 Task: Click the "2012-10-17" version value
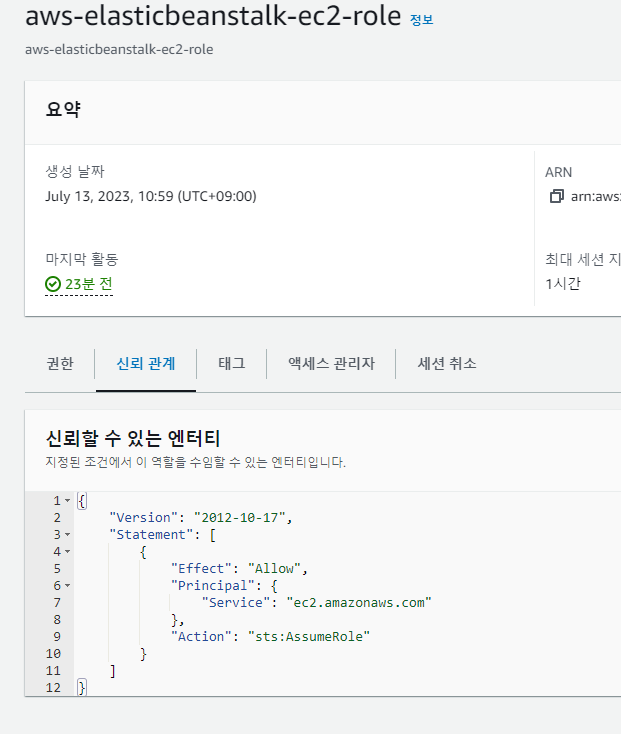point(240,518)
